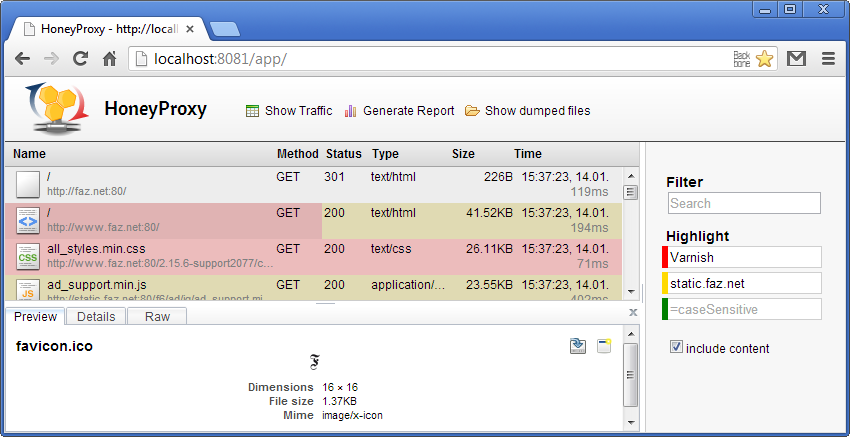Click the yellow highlight color swatch
The image size is (850, 437).
tap(665, 283)
